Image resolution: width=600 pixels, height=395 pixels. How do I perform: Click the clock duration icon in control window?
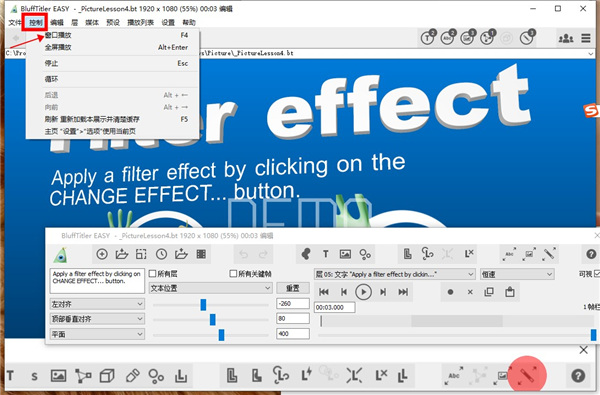click(x=161, y=254)
